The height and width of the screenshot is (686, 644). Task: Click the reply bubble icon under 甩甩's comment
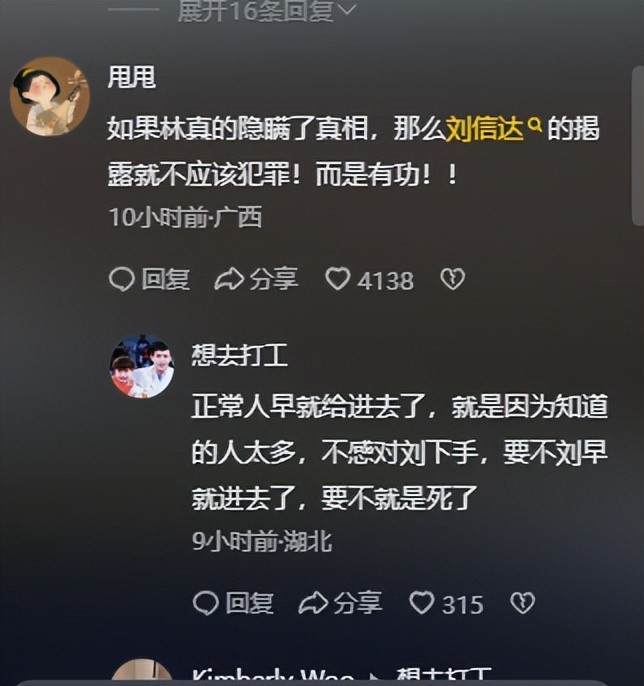121,279
